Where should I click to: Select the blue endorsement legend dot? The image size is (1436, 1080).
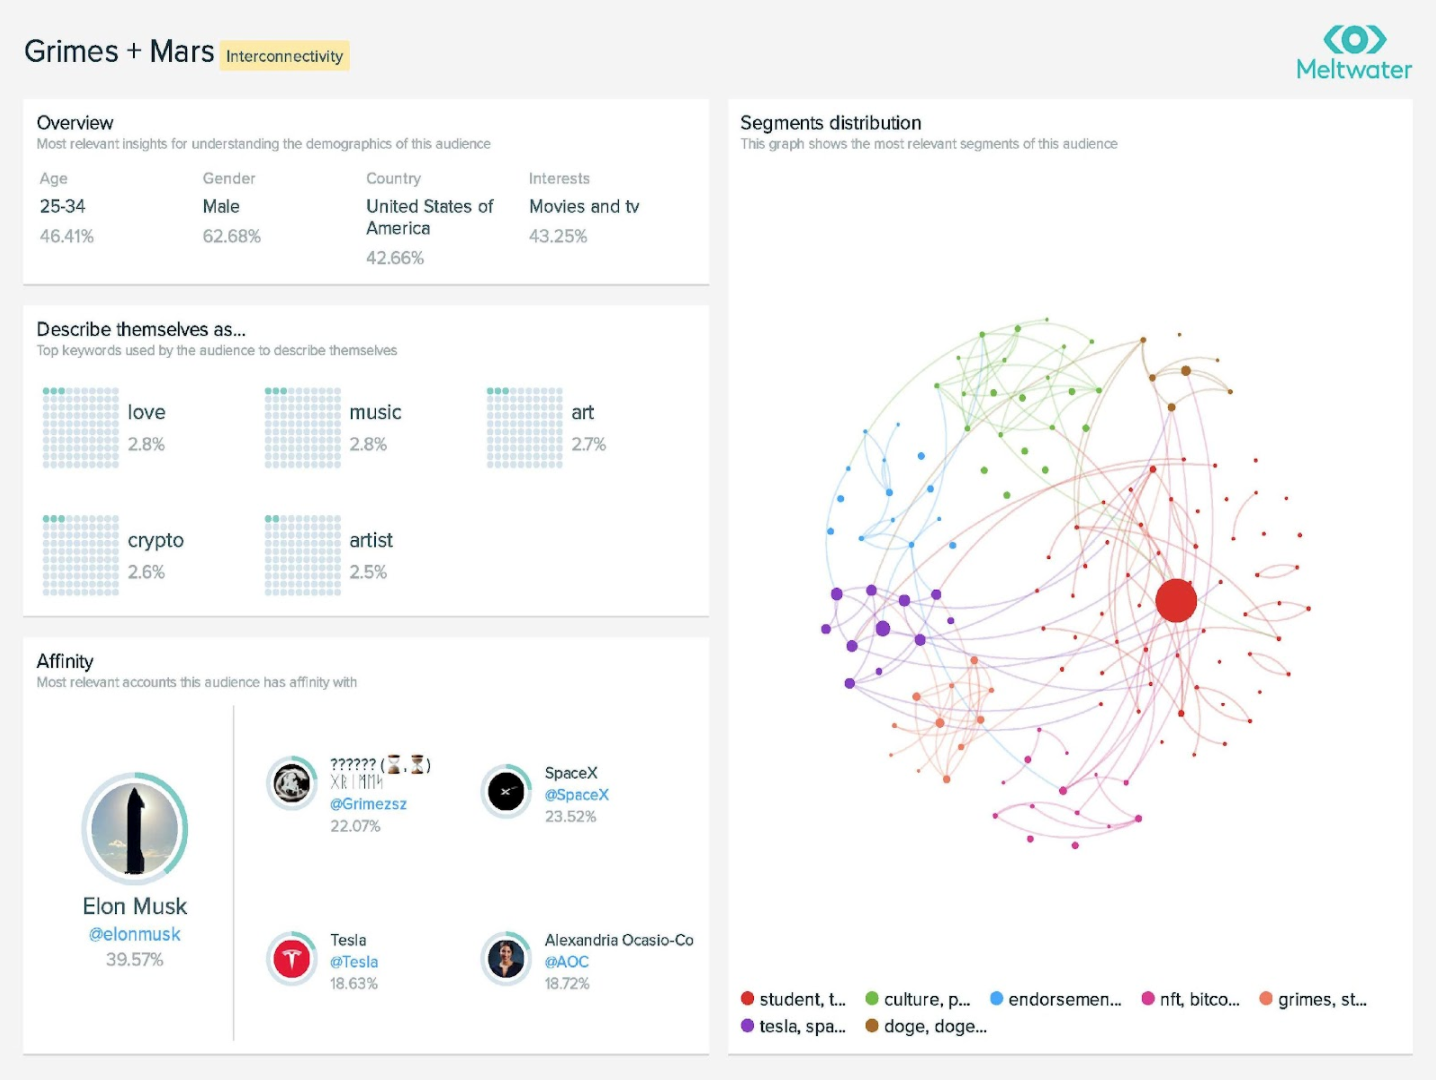click(x=996, y=998)
